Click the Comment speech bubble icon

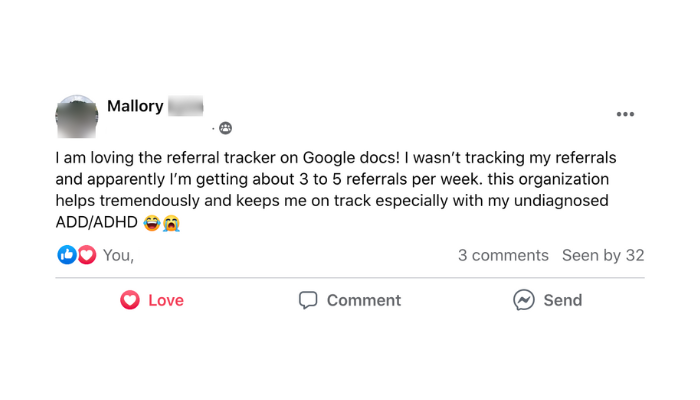(x=308, y=300)
